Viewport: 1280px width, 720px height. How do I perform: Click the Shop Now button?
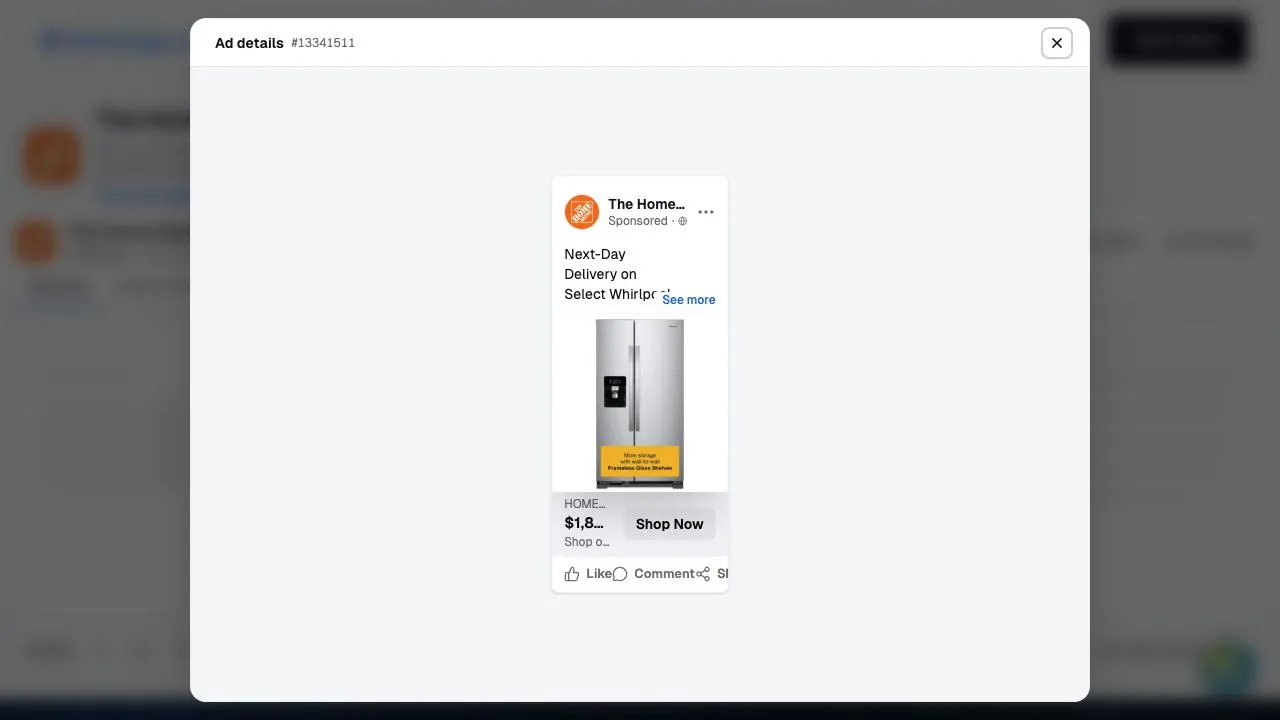[x=669, y=524]
